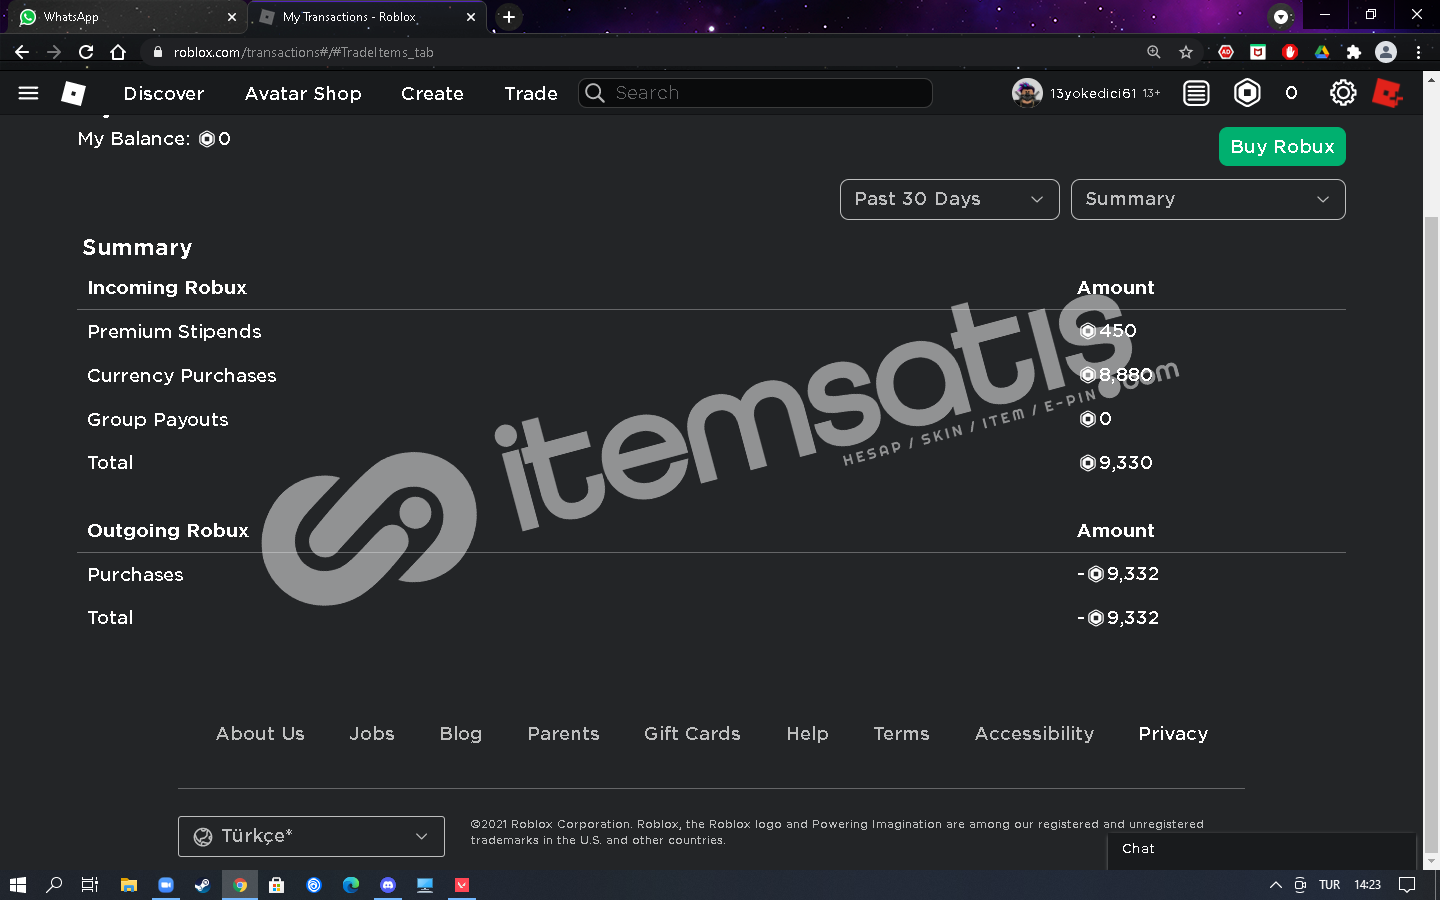Open the Discover page
1440x900 pixels.
pyautogui.click(x=164, y=93)
